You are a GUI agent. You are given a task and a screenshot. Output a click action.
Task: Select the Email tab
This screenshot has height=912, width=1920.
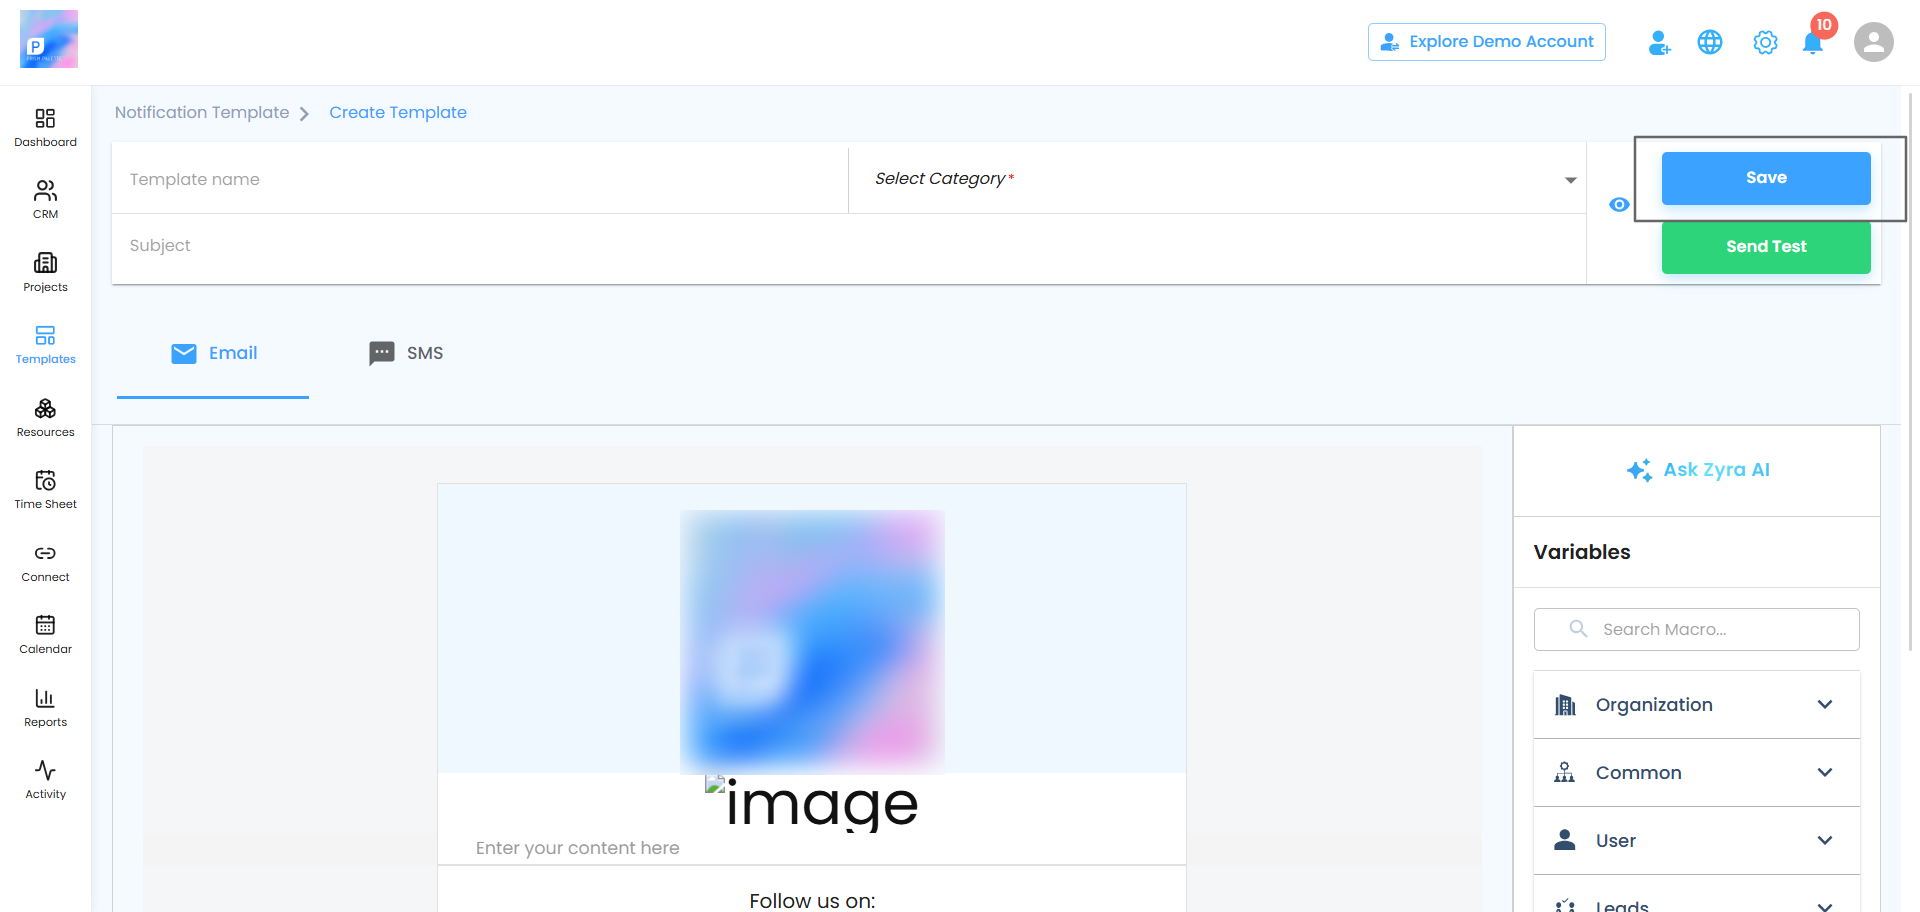coord(213,353)
